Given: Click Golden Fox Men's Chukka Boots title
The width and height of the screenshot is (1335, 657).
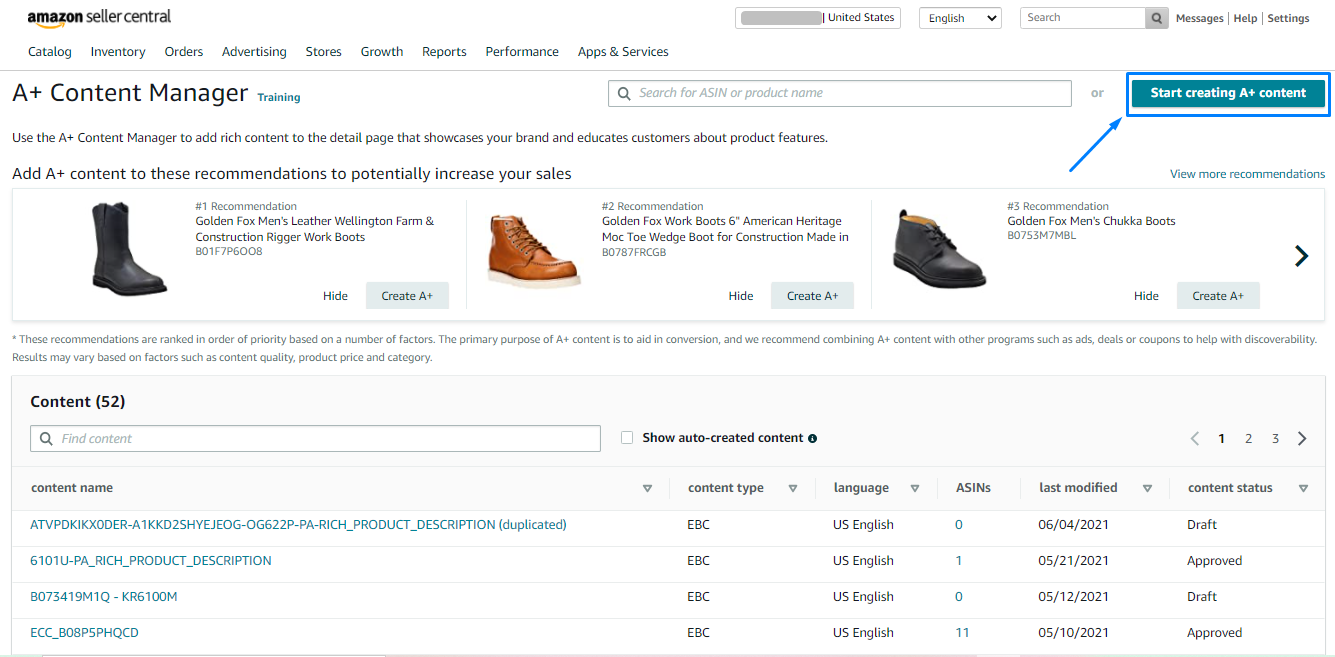Looking at the screenshot, I should (1091, 221).
